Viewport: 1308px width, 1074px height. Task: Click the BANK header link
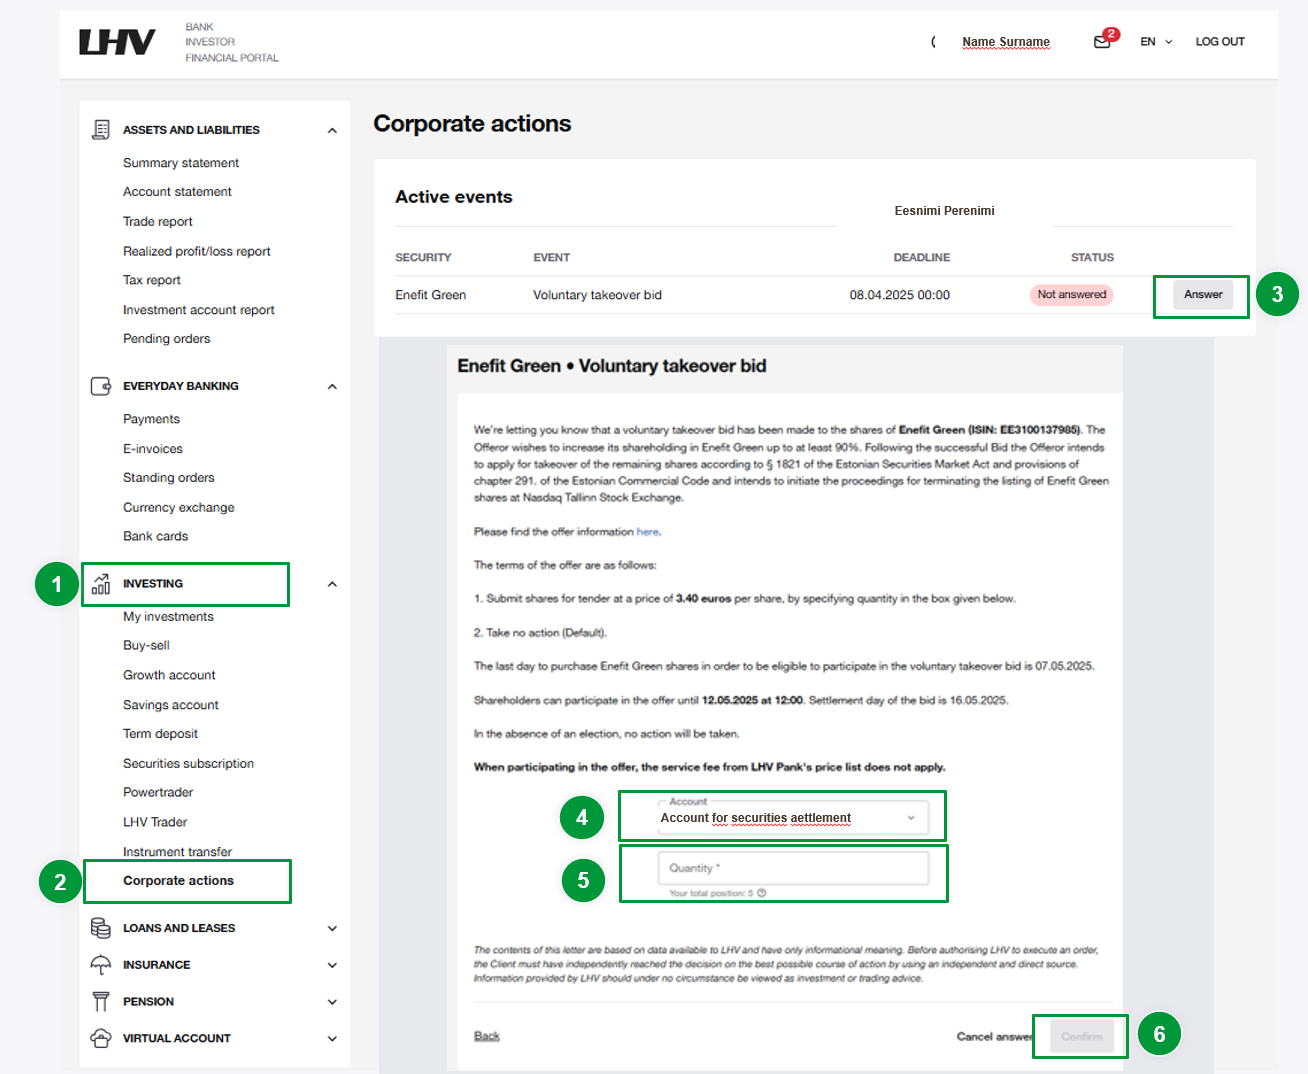[199, 27]
